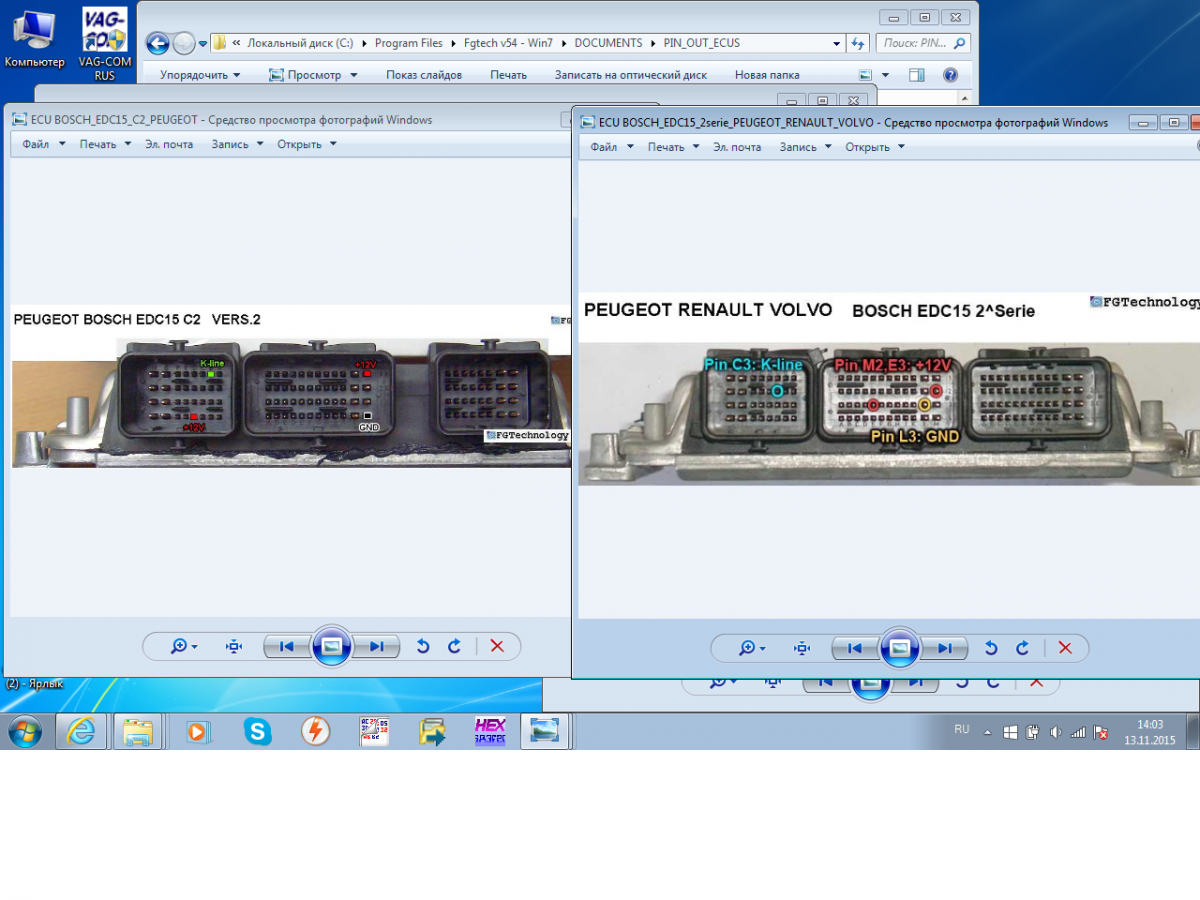The width and height of the screenshot is (1200, 900).
Task: Start slideshow in the EDC15_C2_PEUGEOT viewer
Action: coord(331,646)
